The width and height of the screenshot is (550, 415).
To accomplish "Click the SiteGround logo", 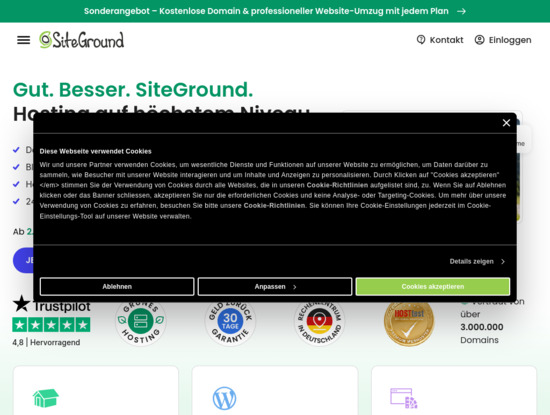I will pos(81,40).
